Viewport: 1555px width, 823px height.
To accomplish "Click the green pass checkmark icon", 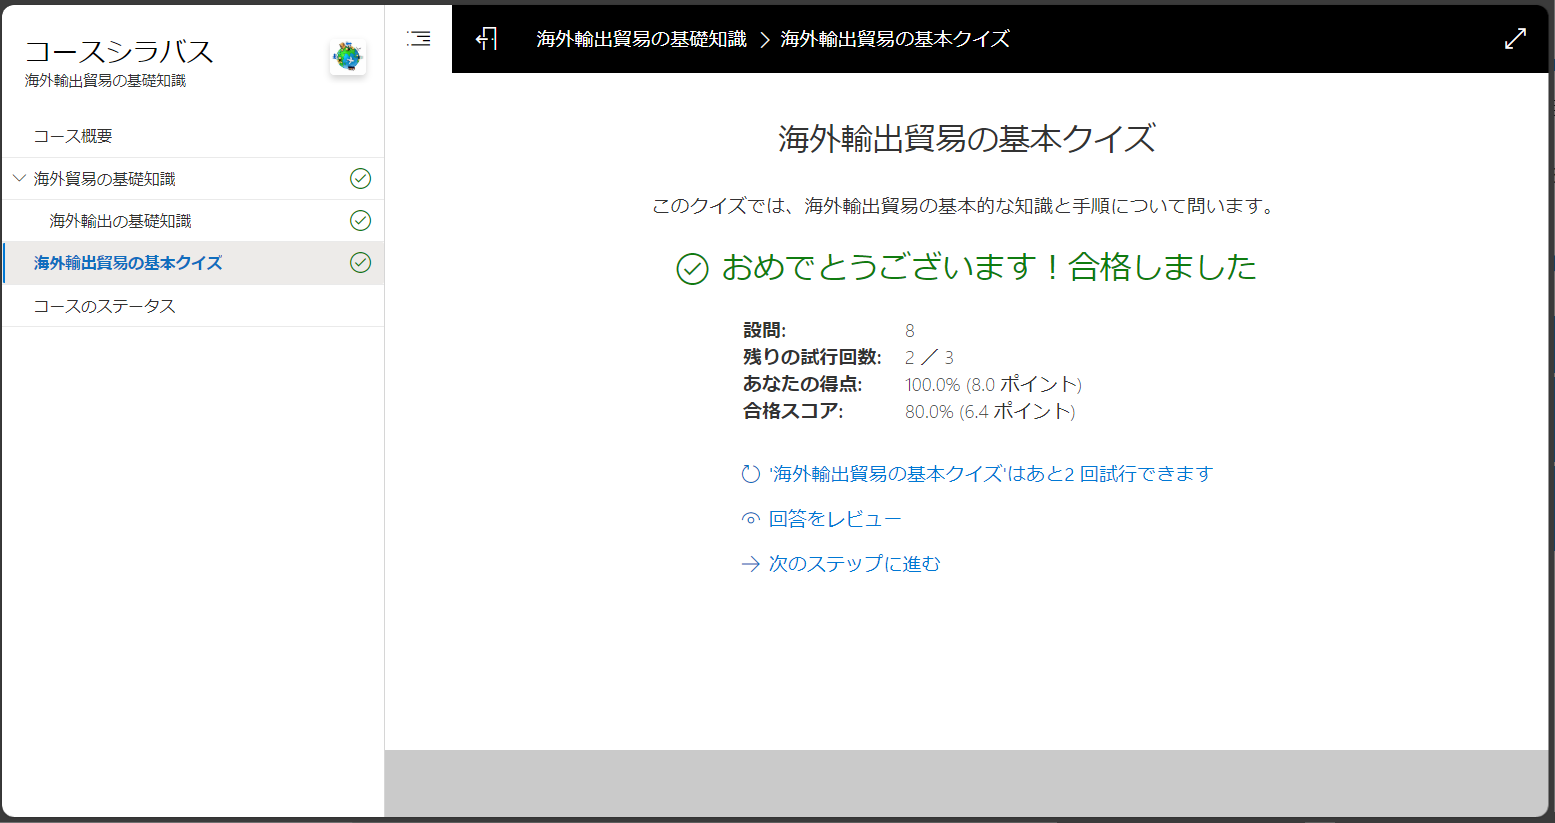I will [692, 269].
